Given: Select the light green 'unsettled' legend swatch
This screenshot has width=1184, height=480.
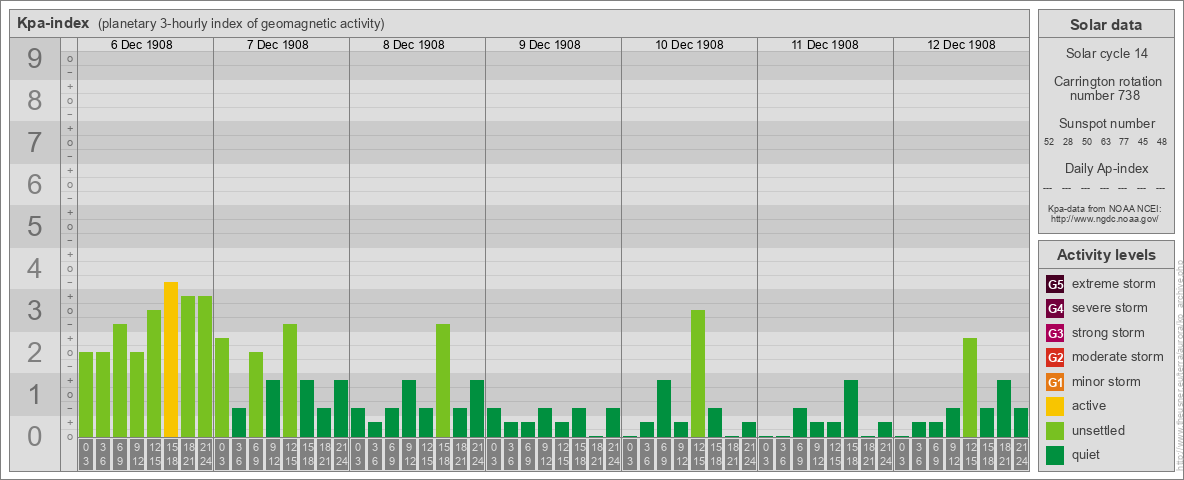Looking at the screenshot, I should point(1055,431).
